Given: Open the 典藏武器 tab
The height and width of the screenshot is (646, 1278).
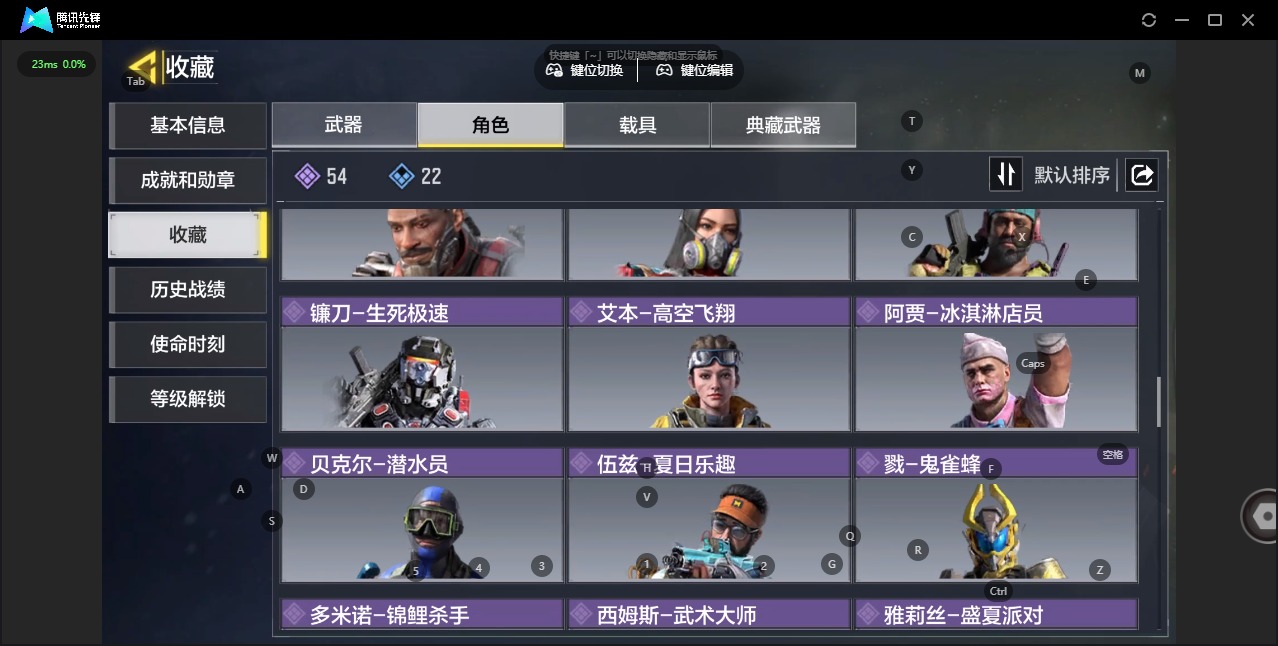Looking at the screenshot, I should [783, 125].
